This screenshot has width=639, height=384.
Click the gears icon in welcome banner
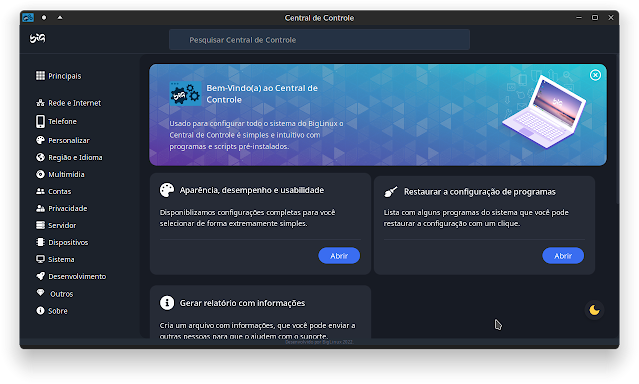(x=185, y=94)
